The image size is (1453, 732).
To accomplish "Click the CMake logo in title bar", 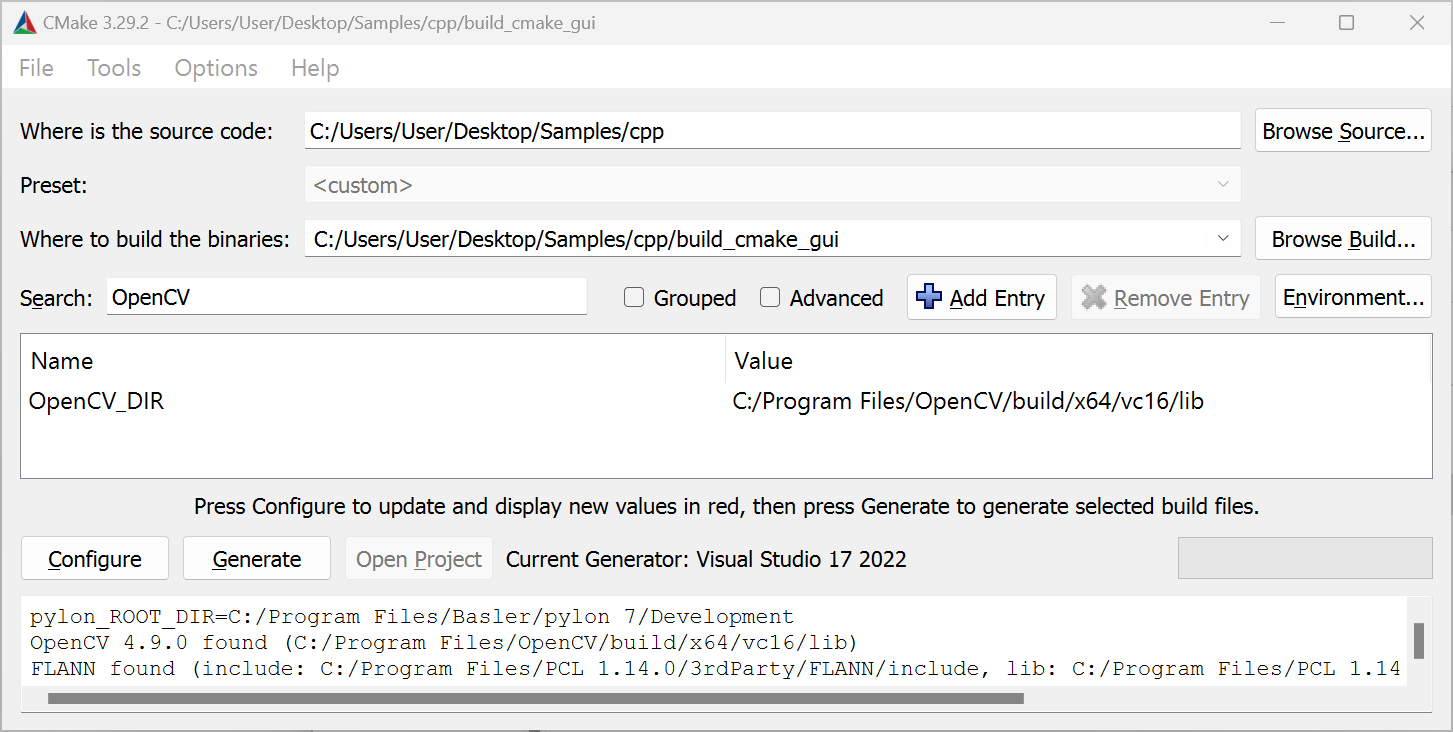I will pos(25,22).
